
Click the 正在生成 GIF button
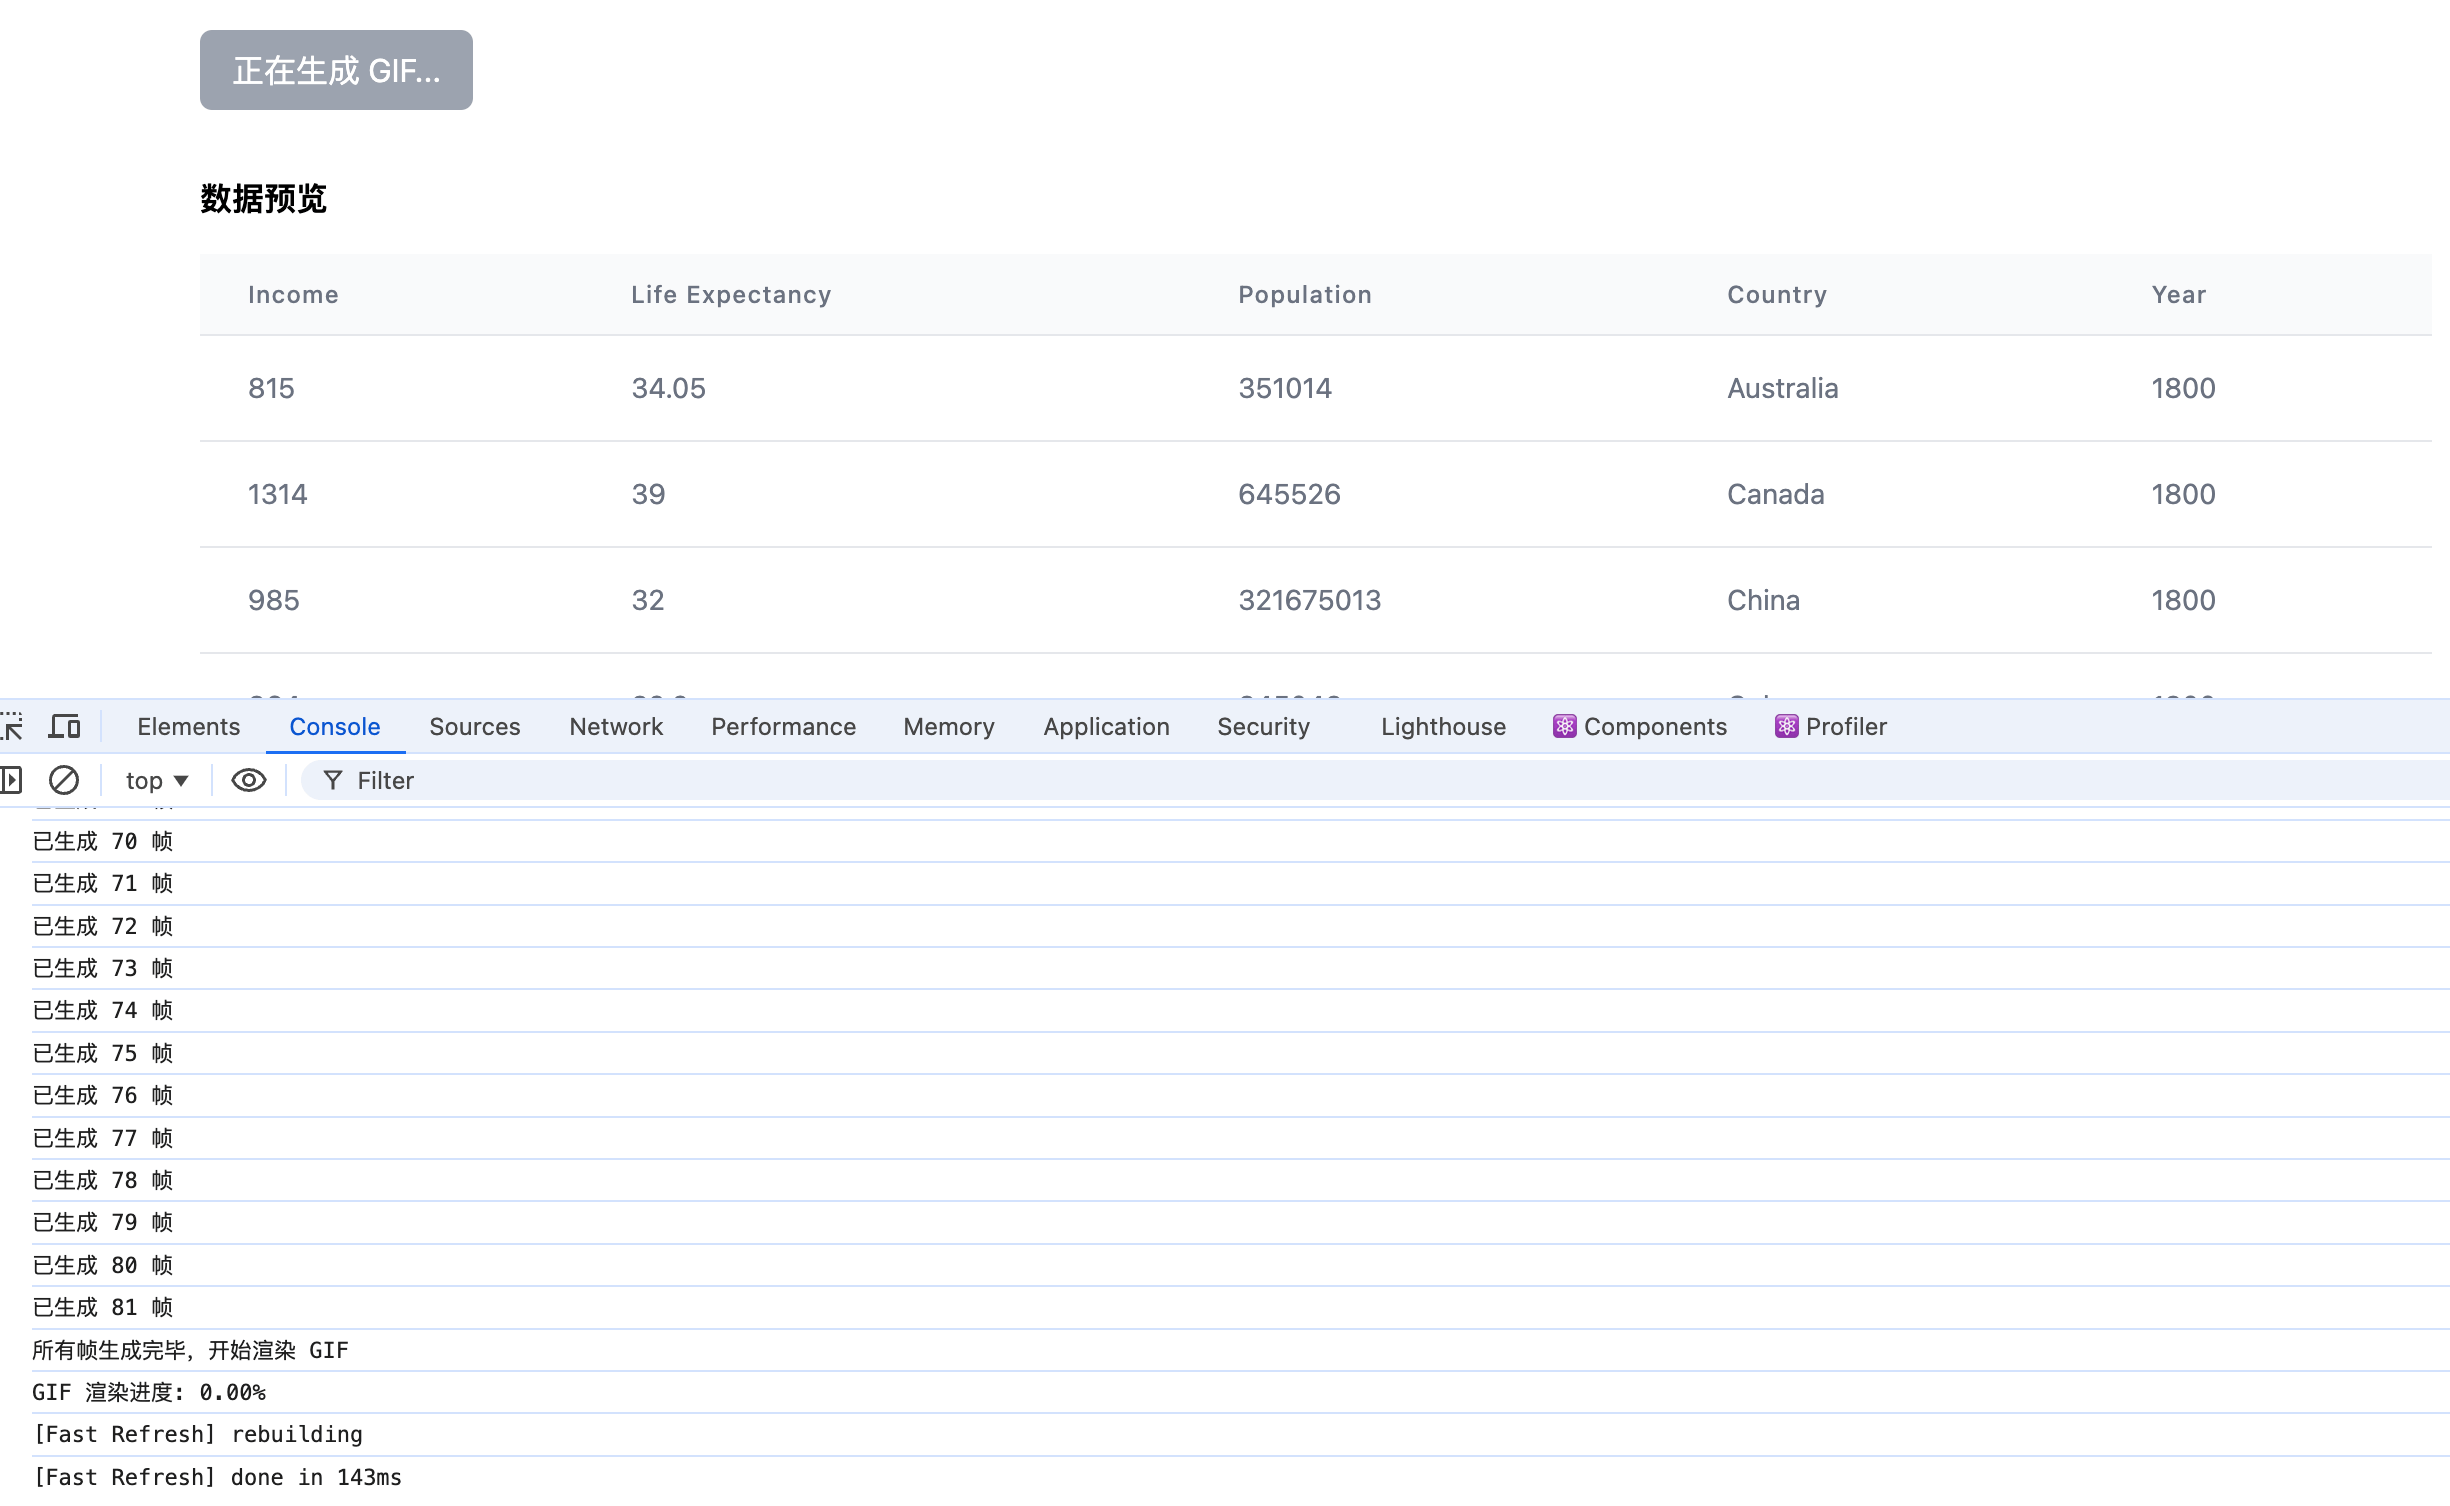coord(336,70)
